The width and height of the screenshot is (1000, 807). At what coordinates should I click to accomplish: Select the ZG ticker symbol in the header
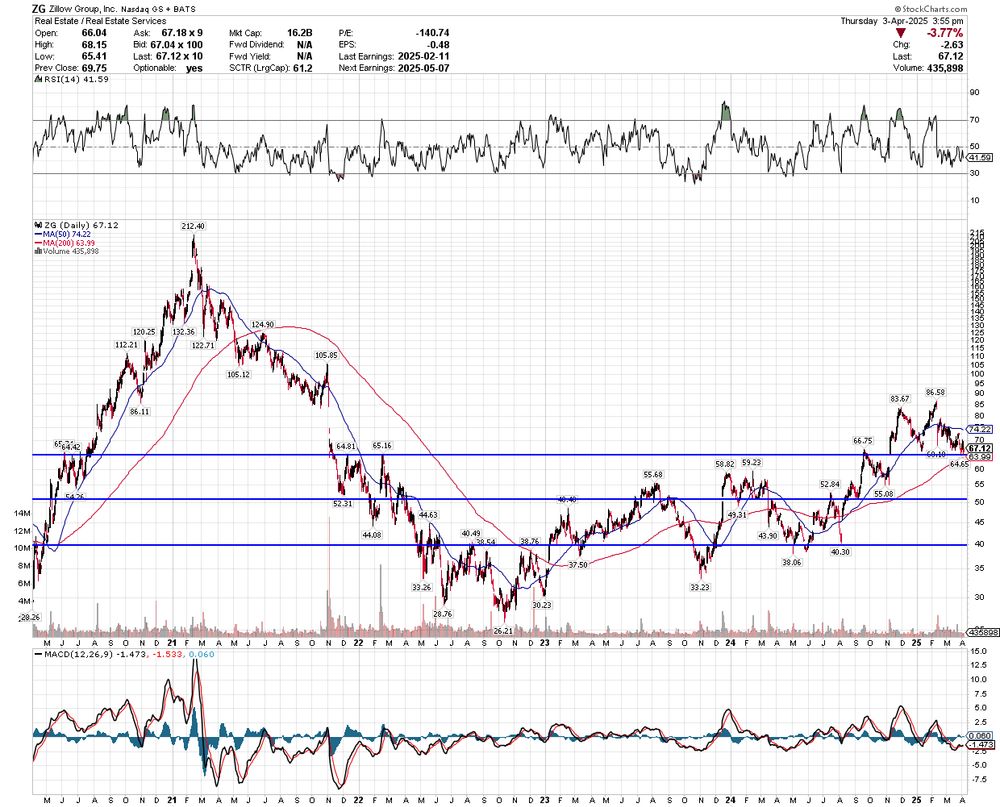tap(40, 10)
